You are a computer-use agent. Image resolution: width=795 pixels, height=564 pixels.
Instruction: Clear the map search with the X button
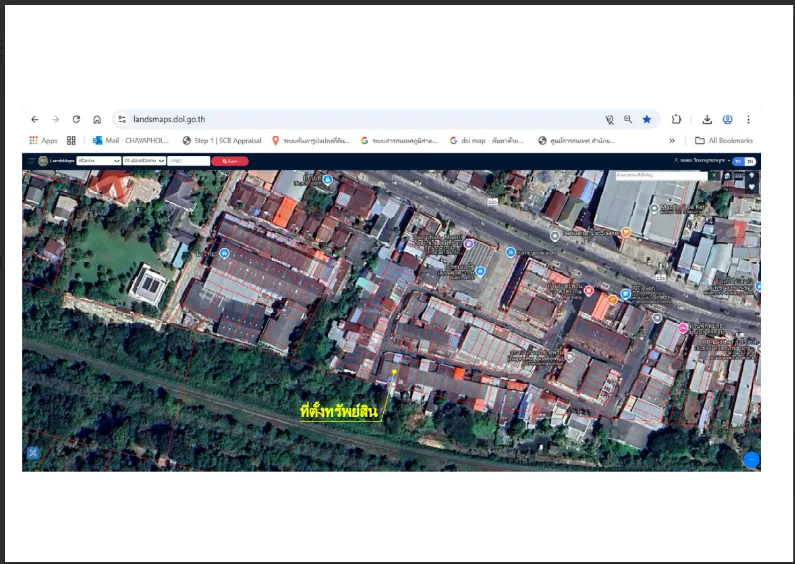(x=714, y=175)
